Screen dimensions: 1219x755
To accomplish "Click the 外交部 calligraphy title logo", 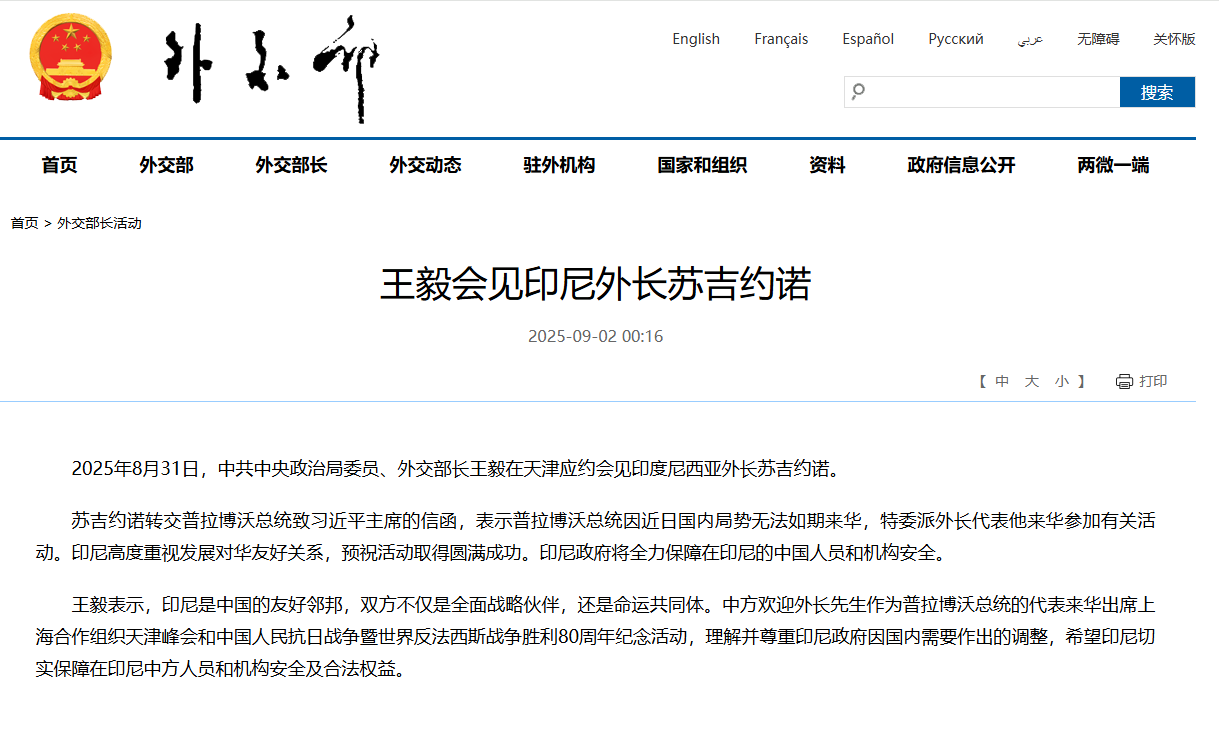I will tap(272, 68).
